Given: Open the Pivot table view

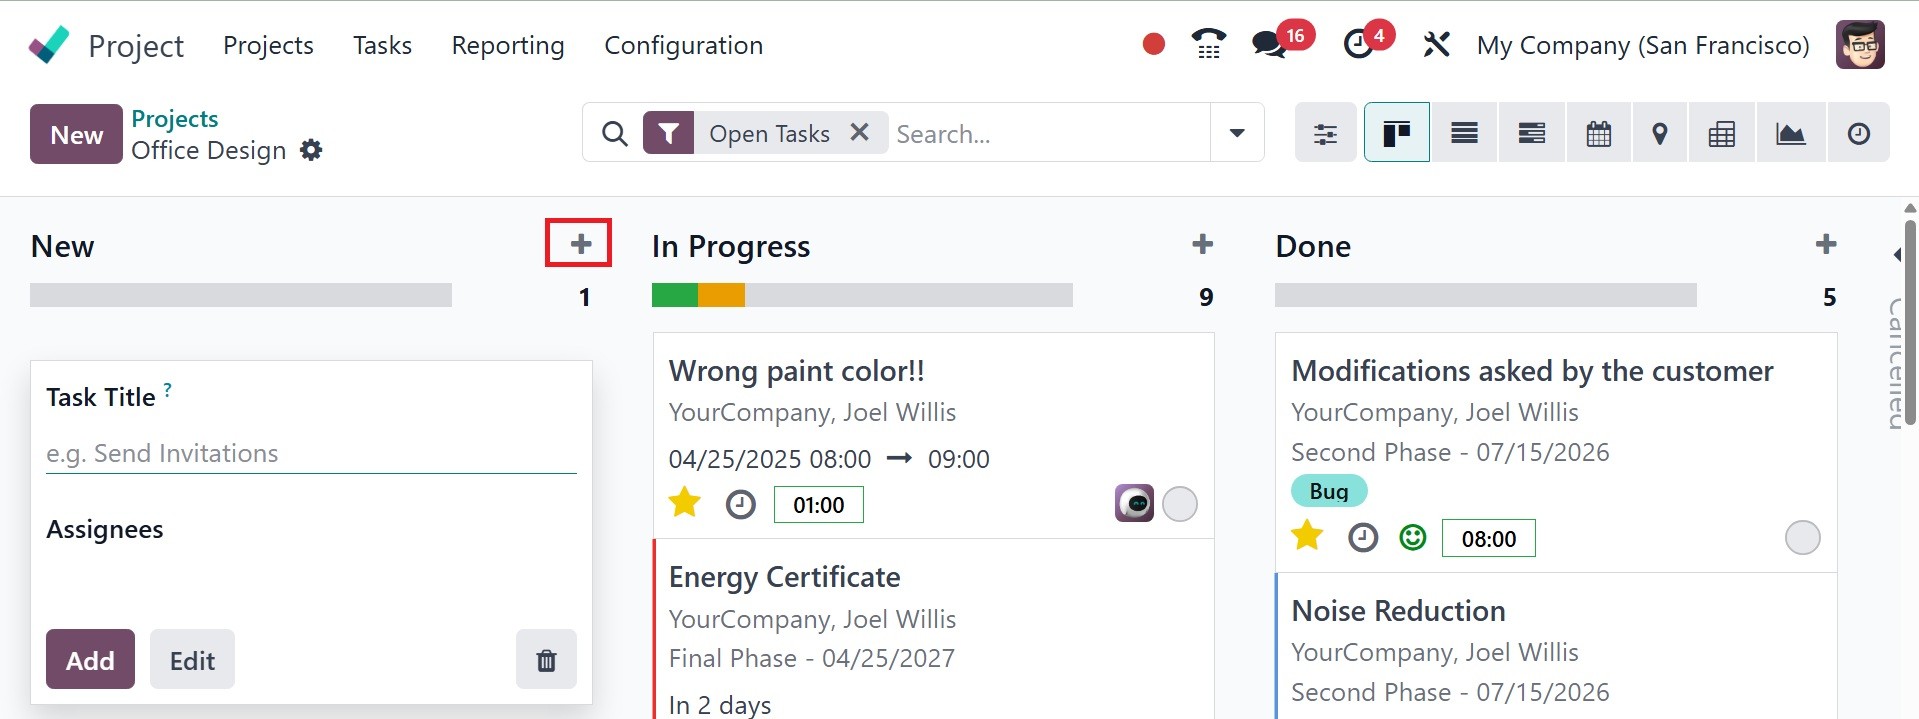Looking at the screenshot, I should [1721, 133].
